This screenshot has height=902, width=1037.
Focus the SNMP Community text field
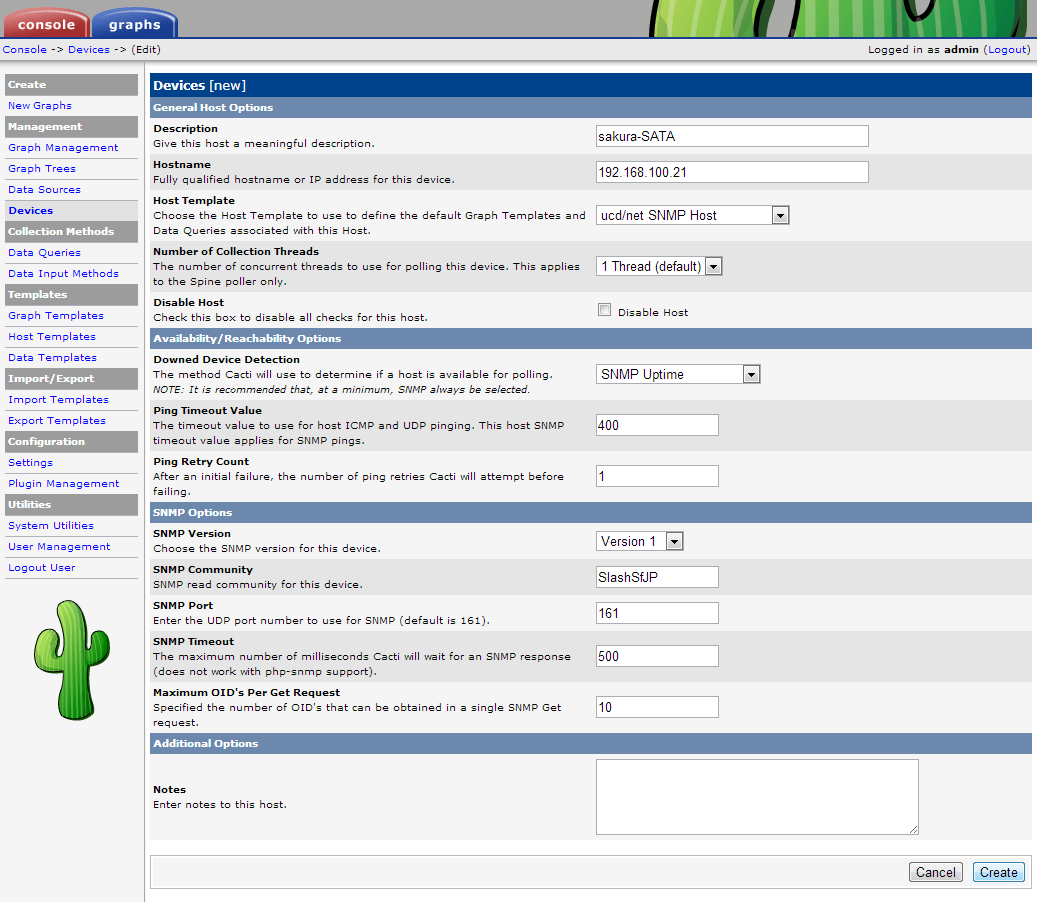point(657,577)
